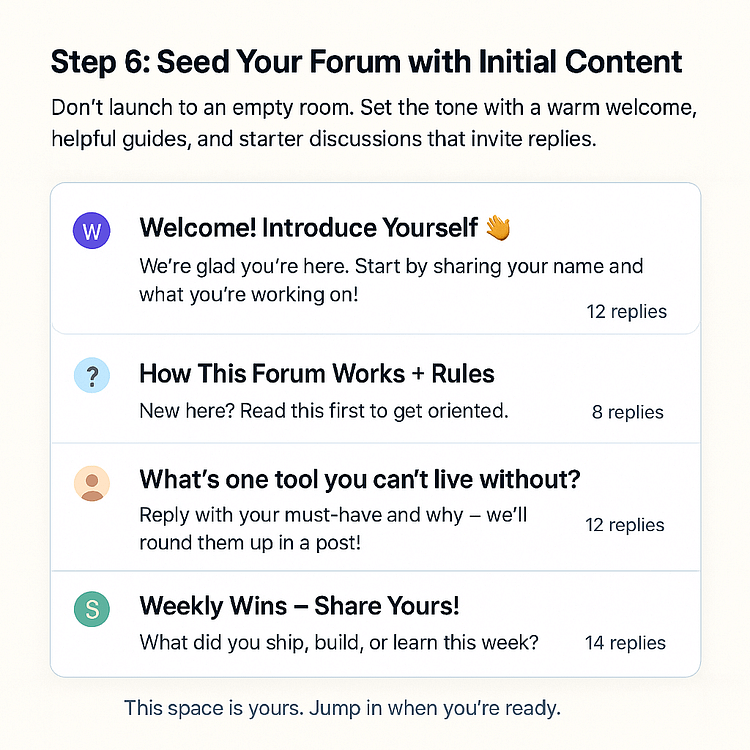Open the Welcome! Introduce Yourself thread

click(x=309, y=228)
